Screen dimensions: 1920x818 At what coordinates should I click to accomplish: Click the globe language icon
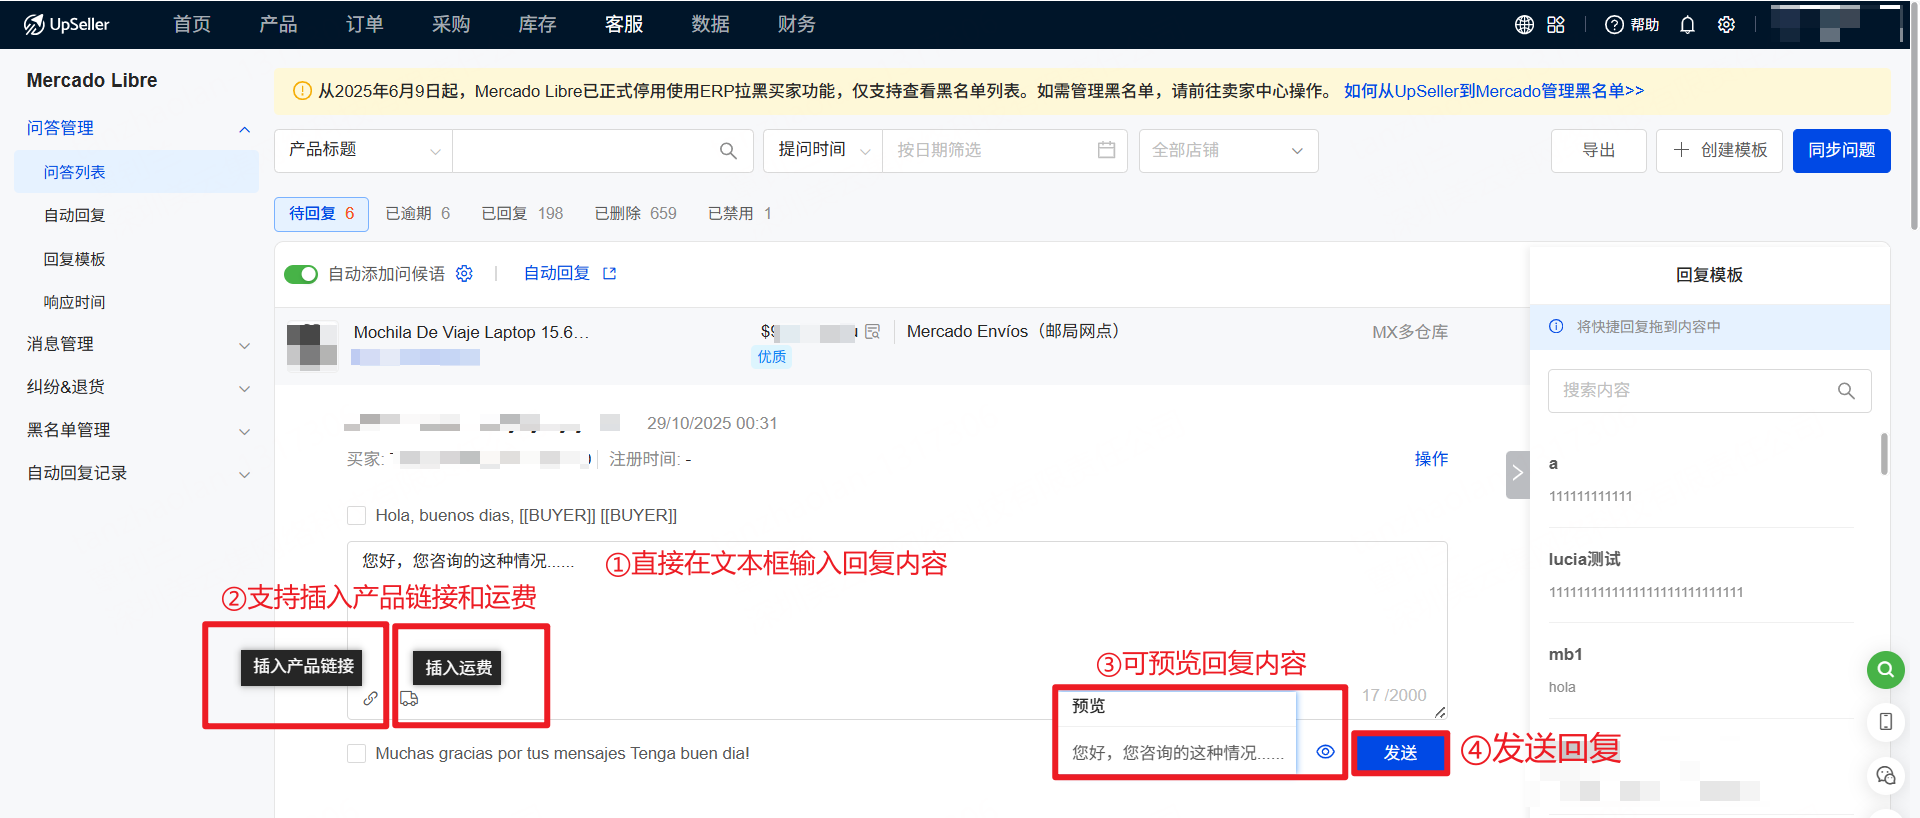[x=1524, y=25]
